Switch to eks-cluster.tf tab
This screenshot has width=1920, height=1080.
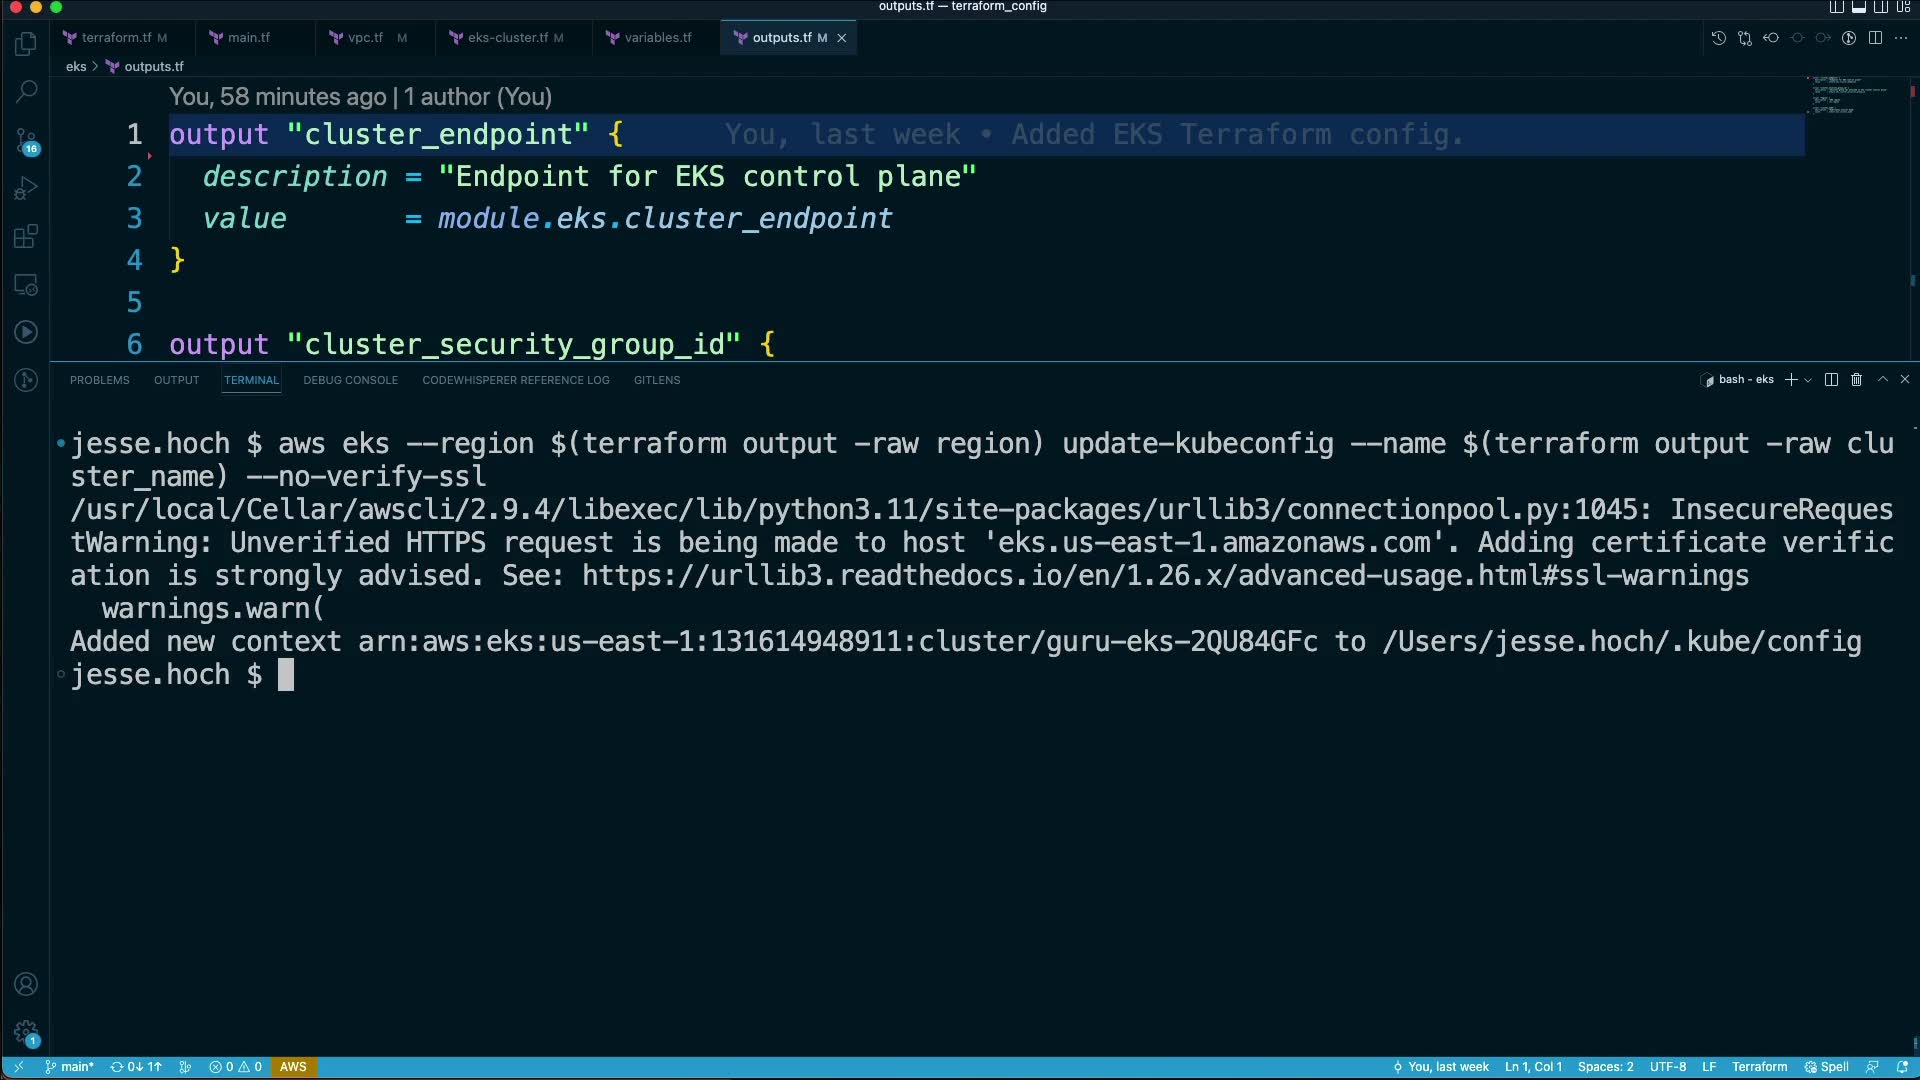507,38
